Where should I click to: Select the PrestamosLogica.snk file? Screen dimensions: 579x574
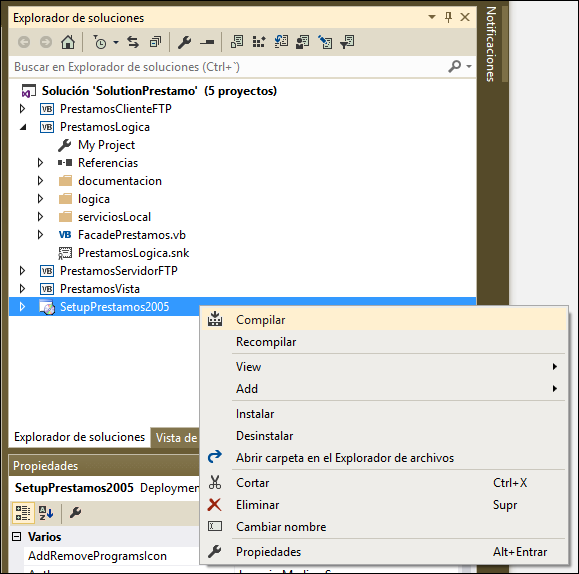pyautogui.click(x=133, y=253)
